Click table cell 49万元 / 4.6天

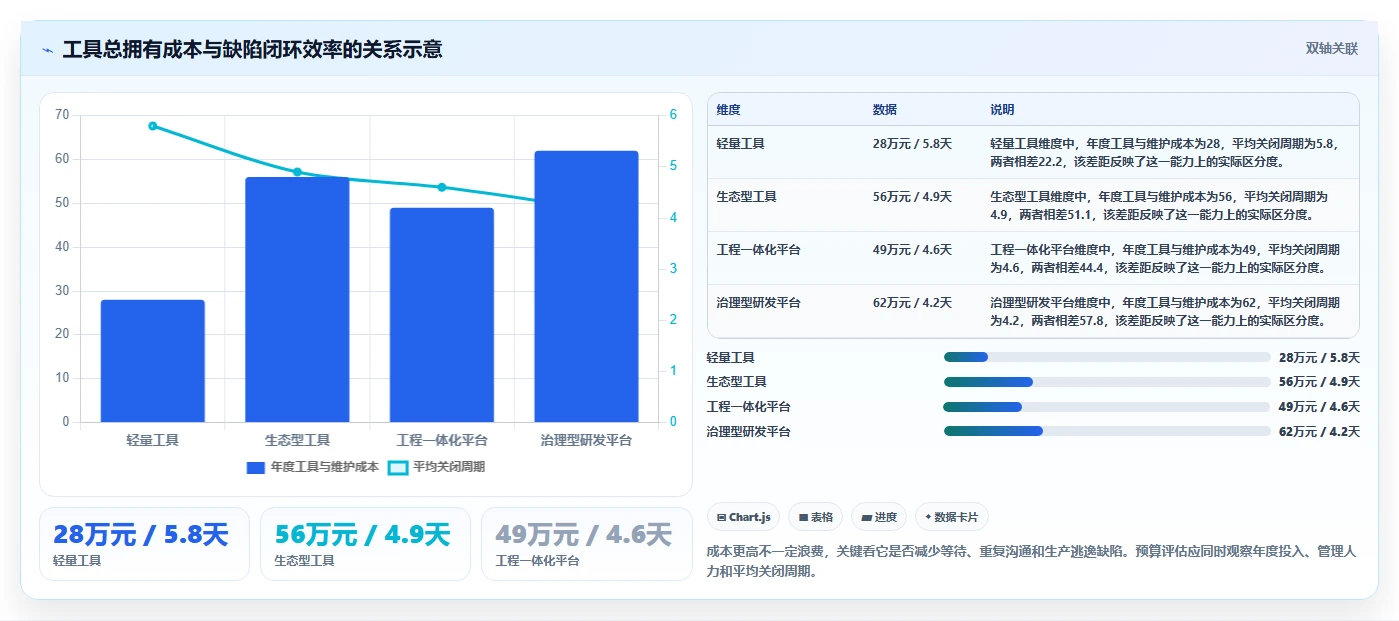(912, 250)
